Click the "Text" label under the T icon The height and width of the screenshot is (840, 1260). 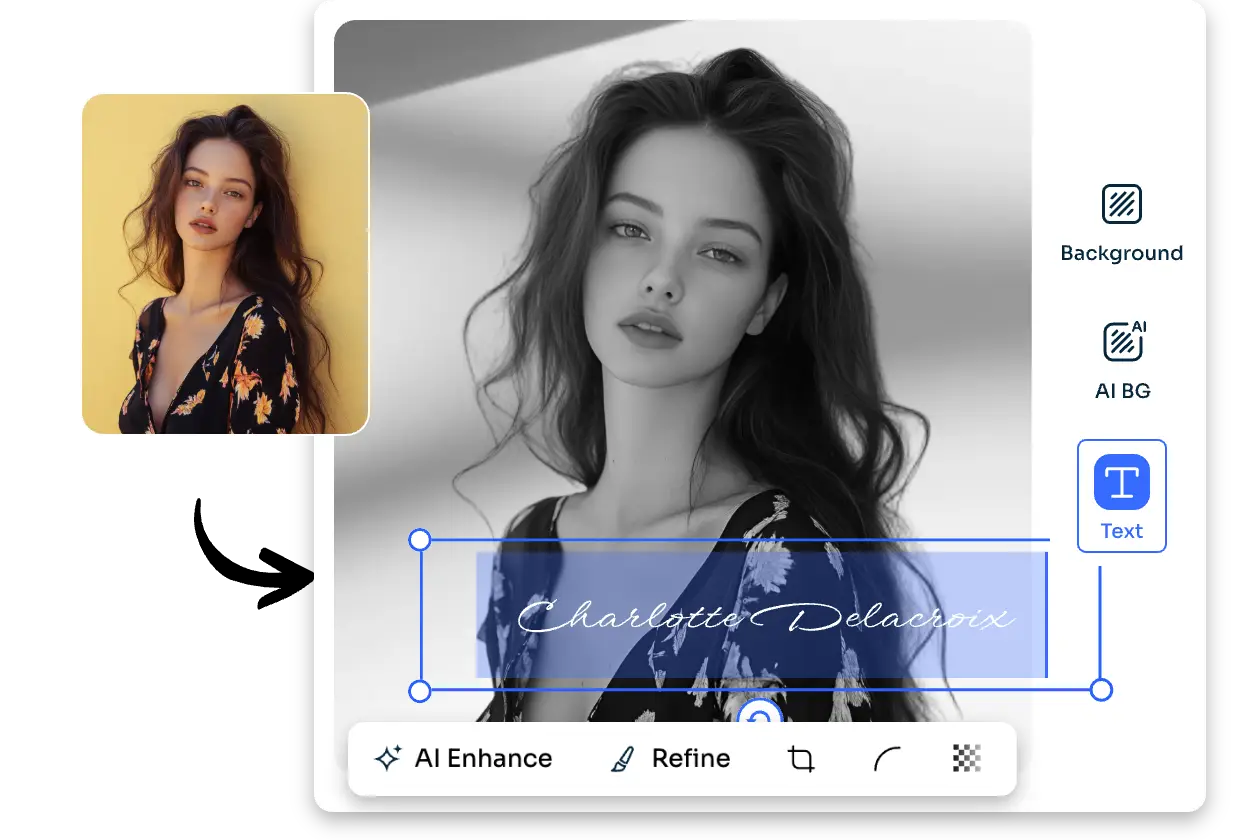click(1121, 531)
